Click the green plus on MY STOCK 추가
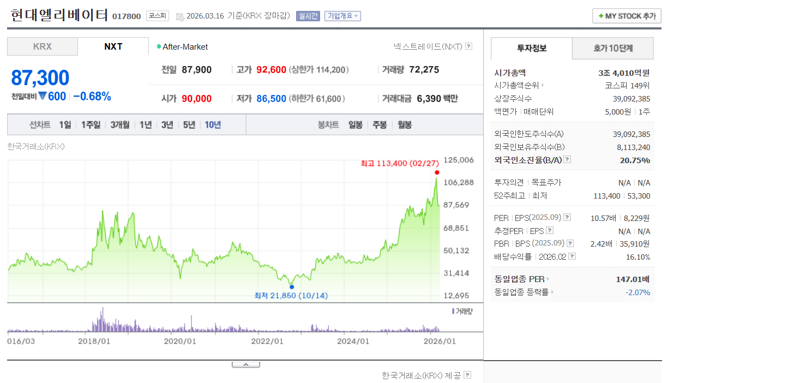This screenshot has height=383, width=800. pos(601,16)
